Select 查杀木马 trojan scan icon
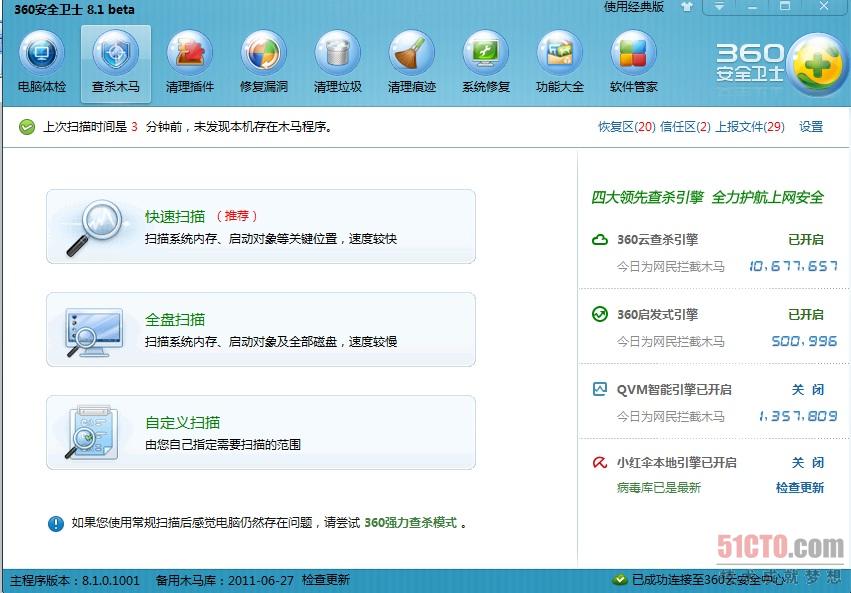Image resolution: width=851 pixels, height=593 pixels. tap(116, 53)
